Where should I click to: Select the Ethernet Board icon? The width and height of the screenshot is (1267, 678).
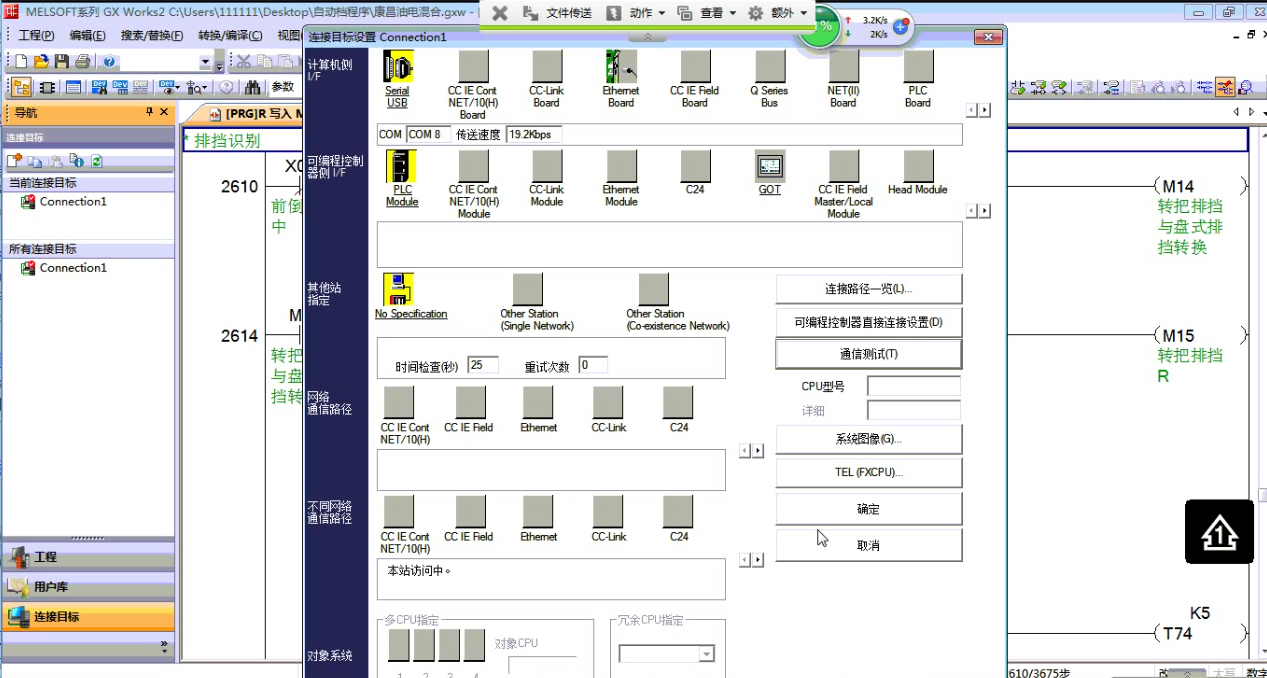(621, 67)
